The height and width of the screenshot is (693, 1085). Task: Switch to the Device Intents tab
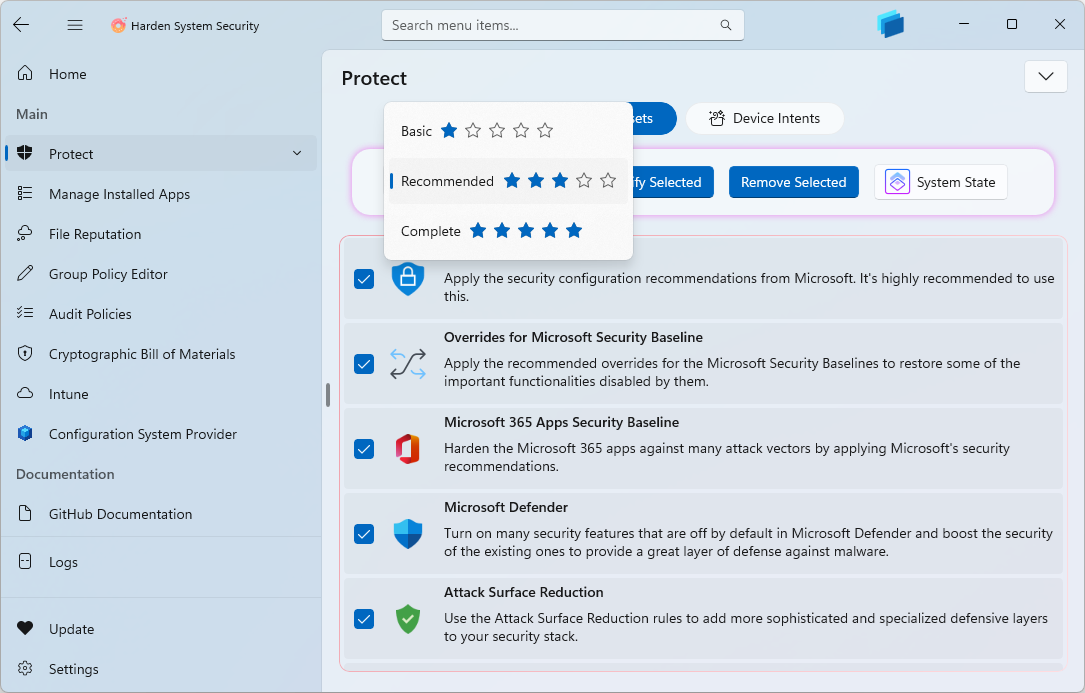tap(765, 118)
